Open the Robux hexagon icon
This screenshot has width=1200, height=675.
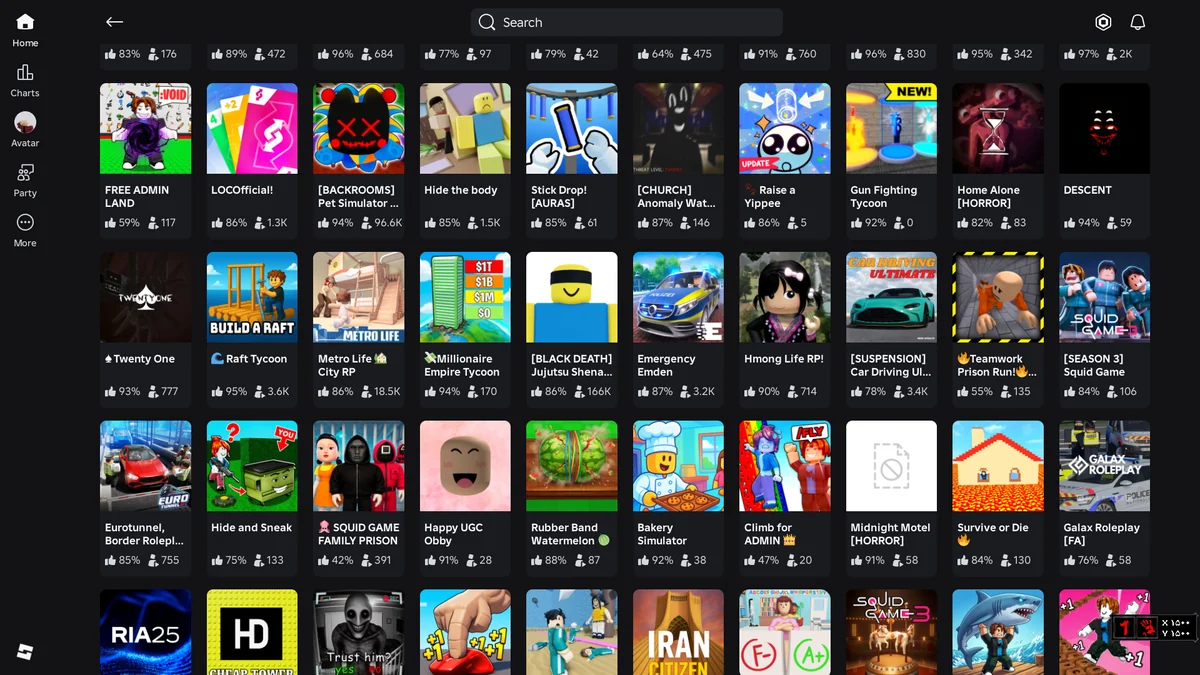pyautogui.click(x=1103, y=22)
